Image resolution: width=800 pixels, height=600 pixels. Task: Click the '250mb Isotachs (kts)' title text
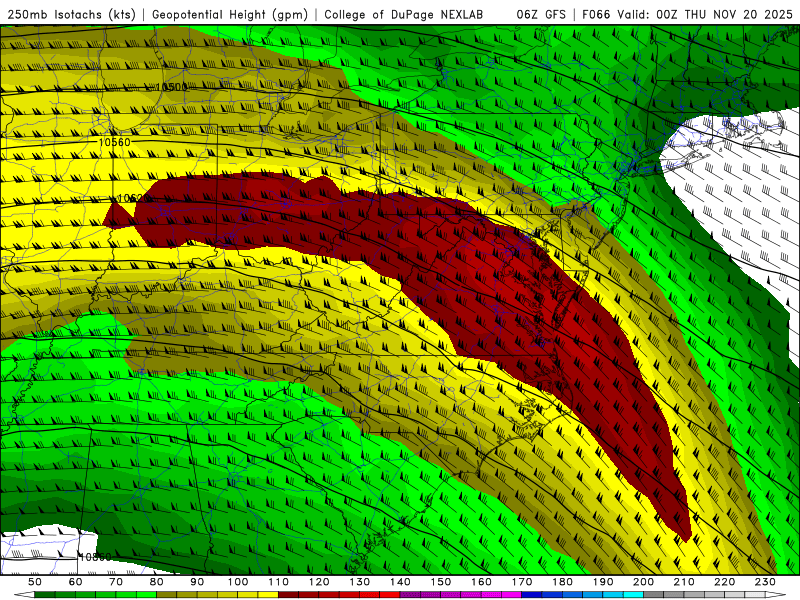point(72,14)
